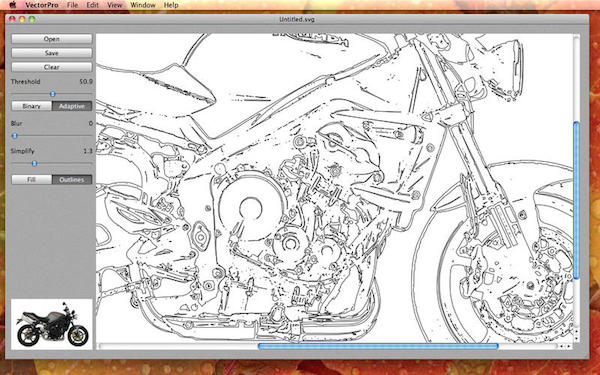The image size is (600, 375).
Task: Click the Blur slider knob
Action: (x=15, y=135)
